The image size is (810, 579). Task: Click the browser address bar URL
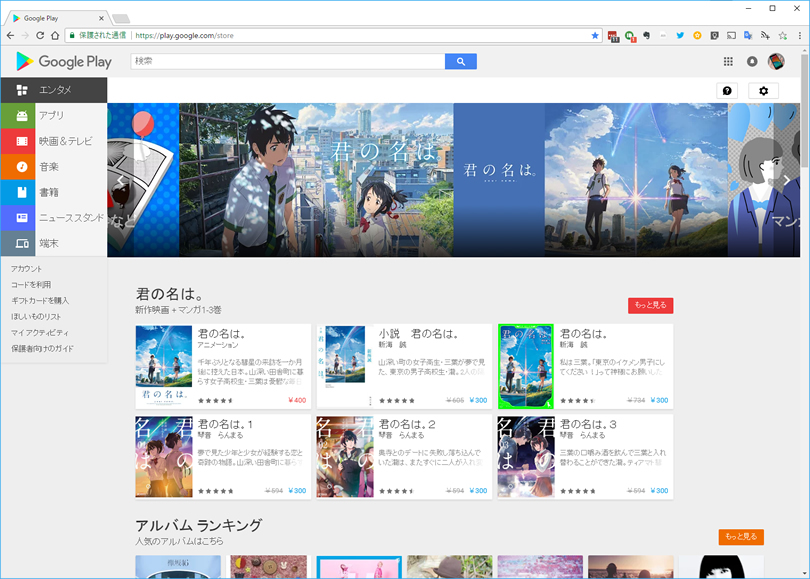tap(184, 36)
